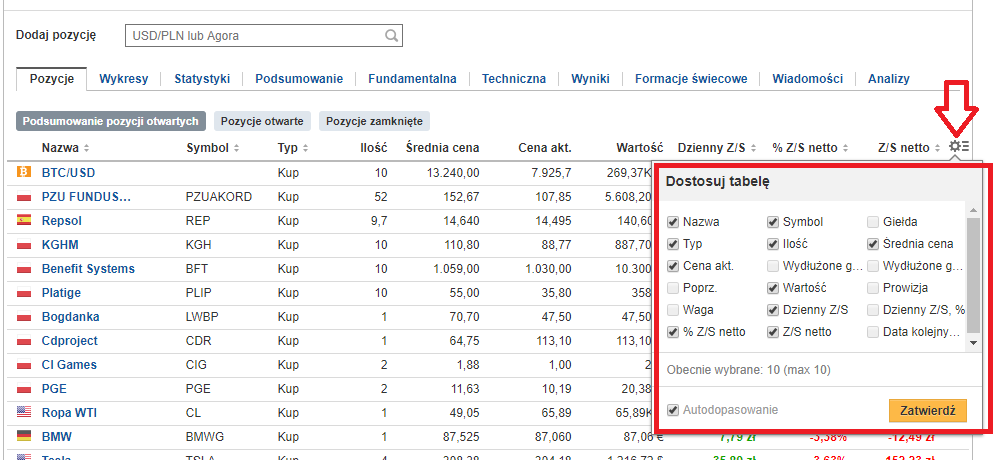The image size is (1000, 460).
Task: Confirm with the Zatwierdź button
Action: (x=927, y=410)
